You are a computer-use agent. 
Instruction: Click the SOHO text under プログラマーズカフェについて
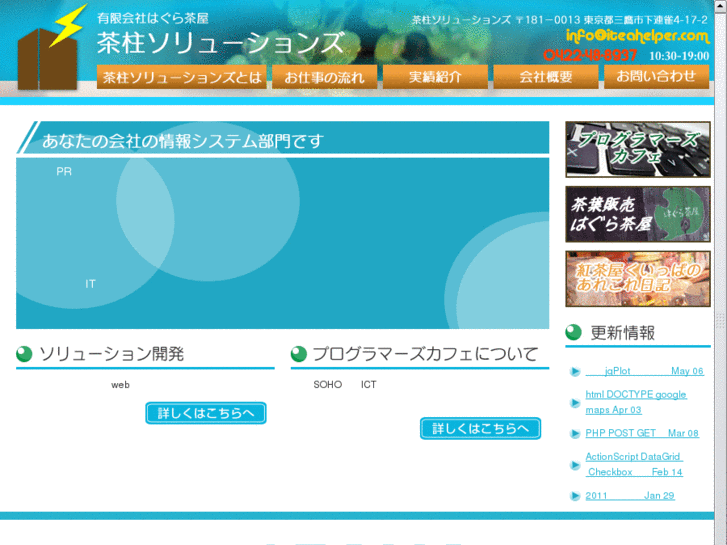tap(327, 385)
